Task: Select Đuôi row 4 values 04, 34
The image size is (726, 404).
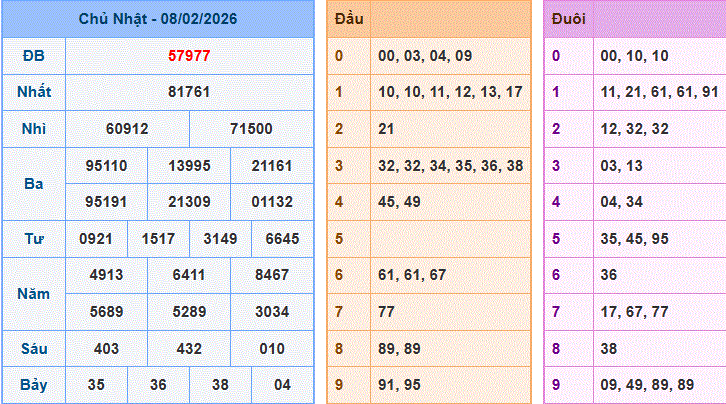Action: [x=621, y=202]
